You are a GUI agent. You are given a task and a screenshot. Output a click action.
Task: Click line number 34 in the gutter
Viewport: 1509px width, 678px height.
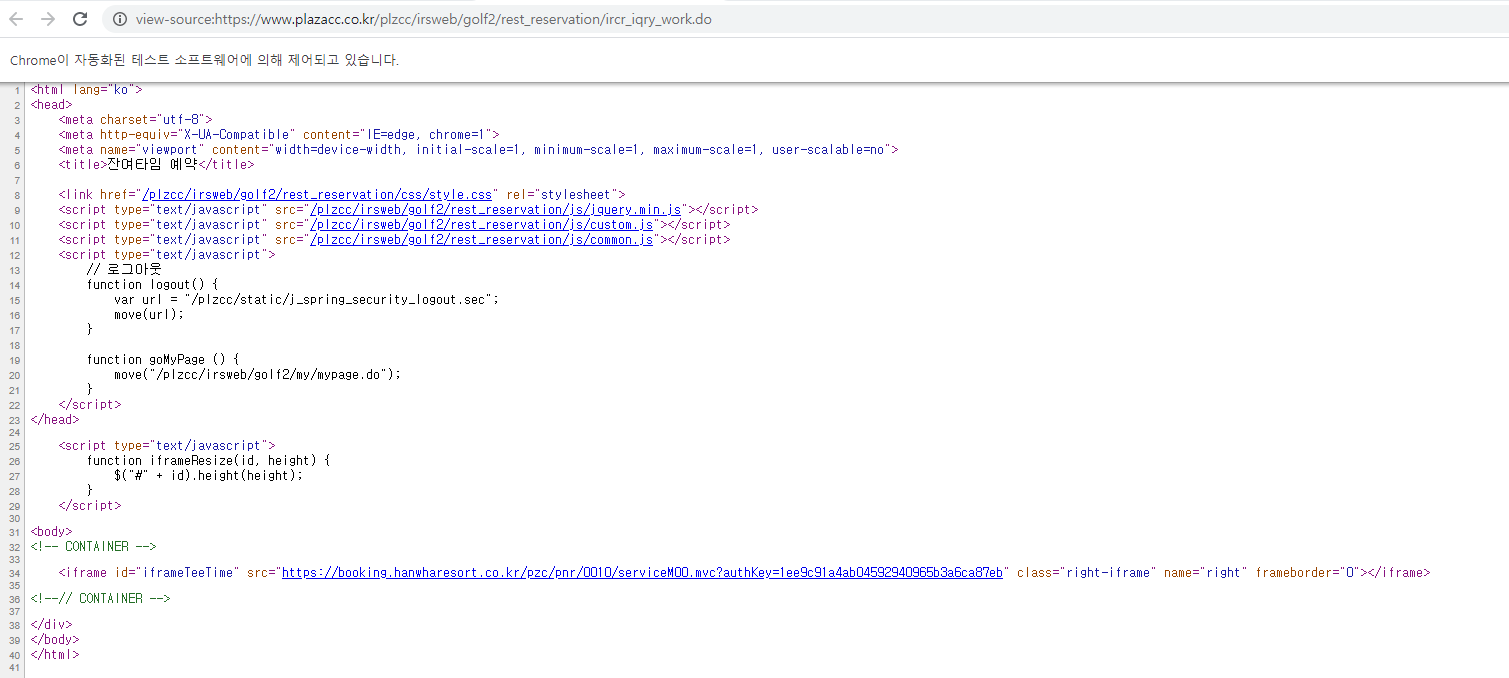point(16,574)
